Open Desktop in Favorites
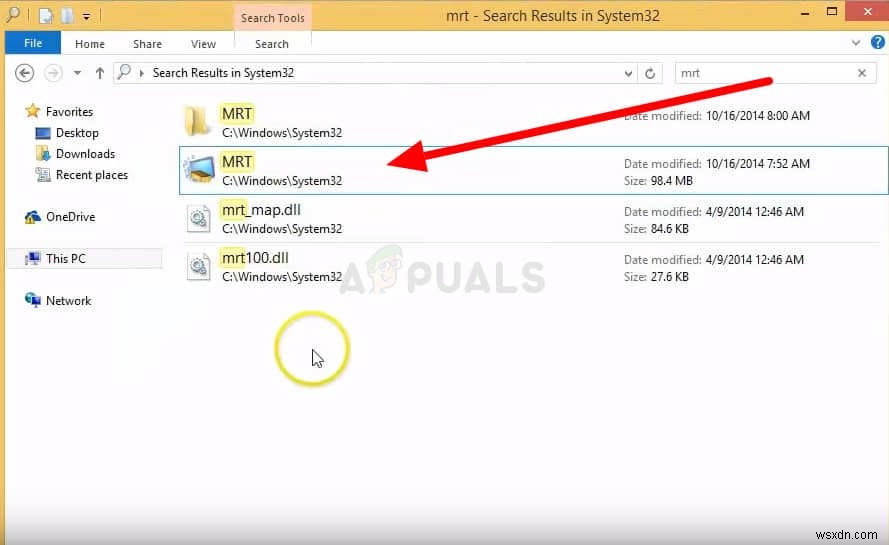This screenshot has height=545, width=889. 77,133
